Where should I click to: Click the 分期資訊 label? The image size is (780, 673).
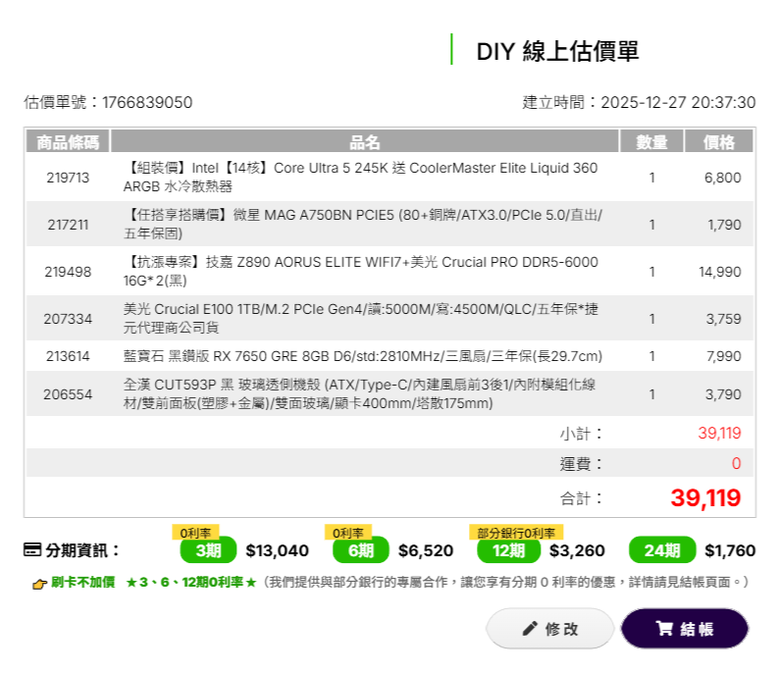[83, 551]
